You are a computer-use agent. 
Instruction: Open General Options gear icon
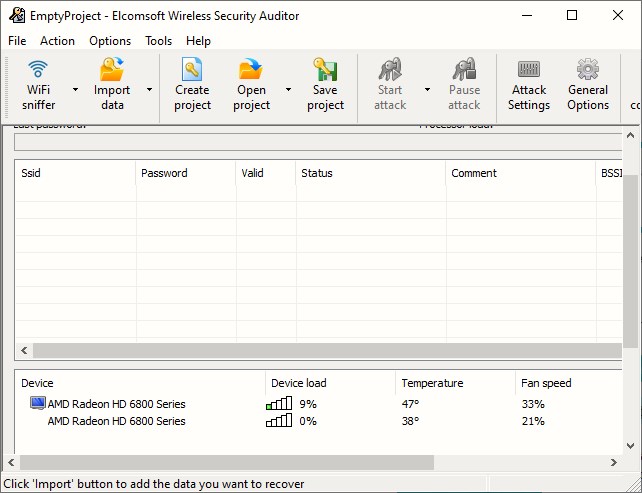(587, 70)
